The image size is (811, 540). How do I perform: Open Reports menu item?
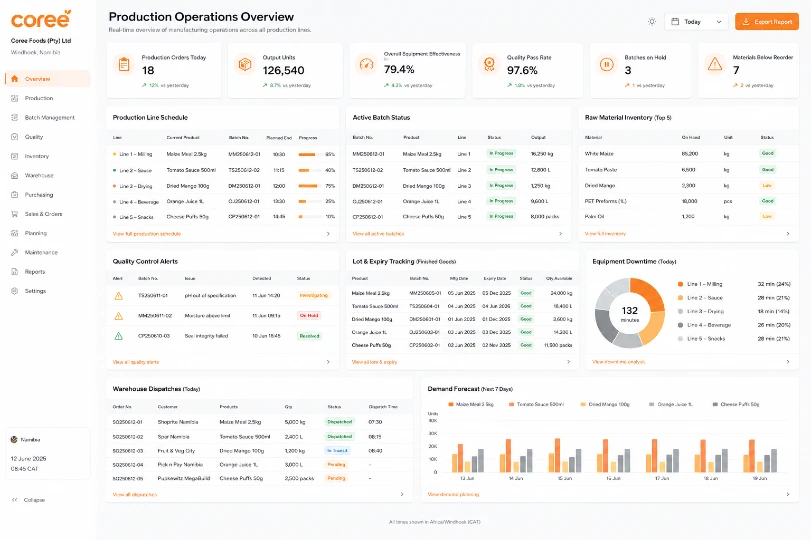47,272
